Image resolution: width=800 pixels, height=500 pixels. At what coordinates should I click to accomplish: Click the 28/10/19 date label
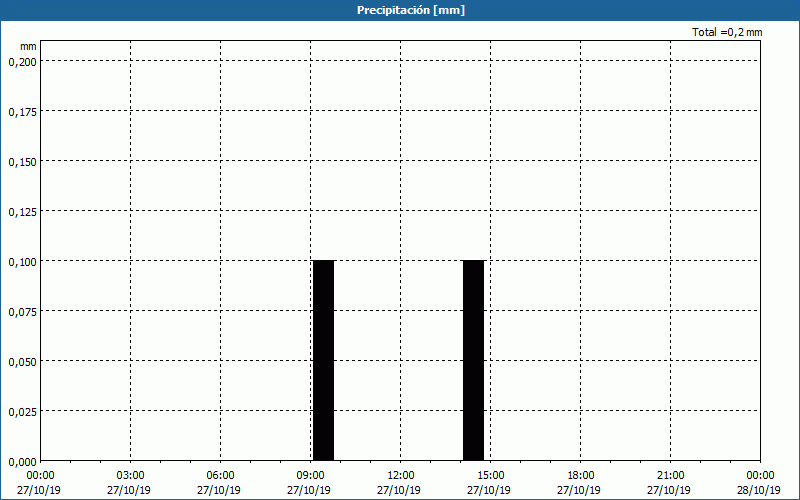(x=759, y=490)
